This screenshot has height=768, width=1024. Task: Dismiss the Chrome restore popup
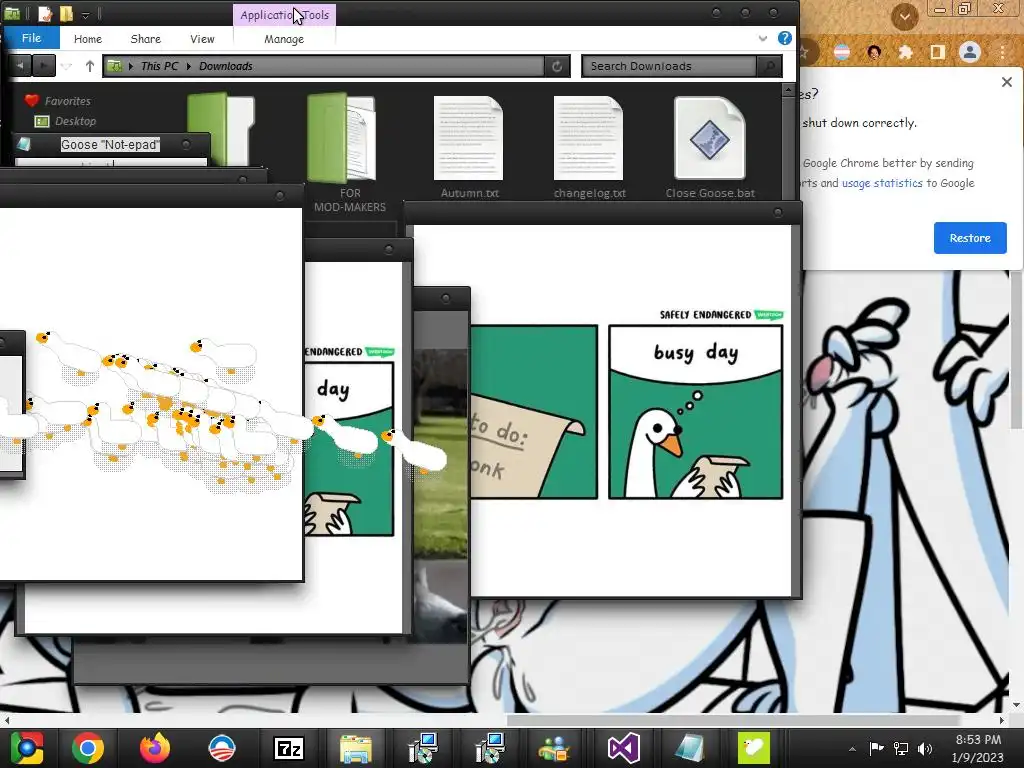click(x=1006, y=82)
